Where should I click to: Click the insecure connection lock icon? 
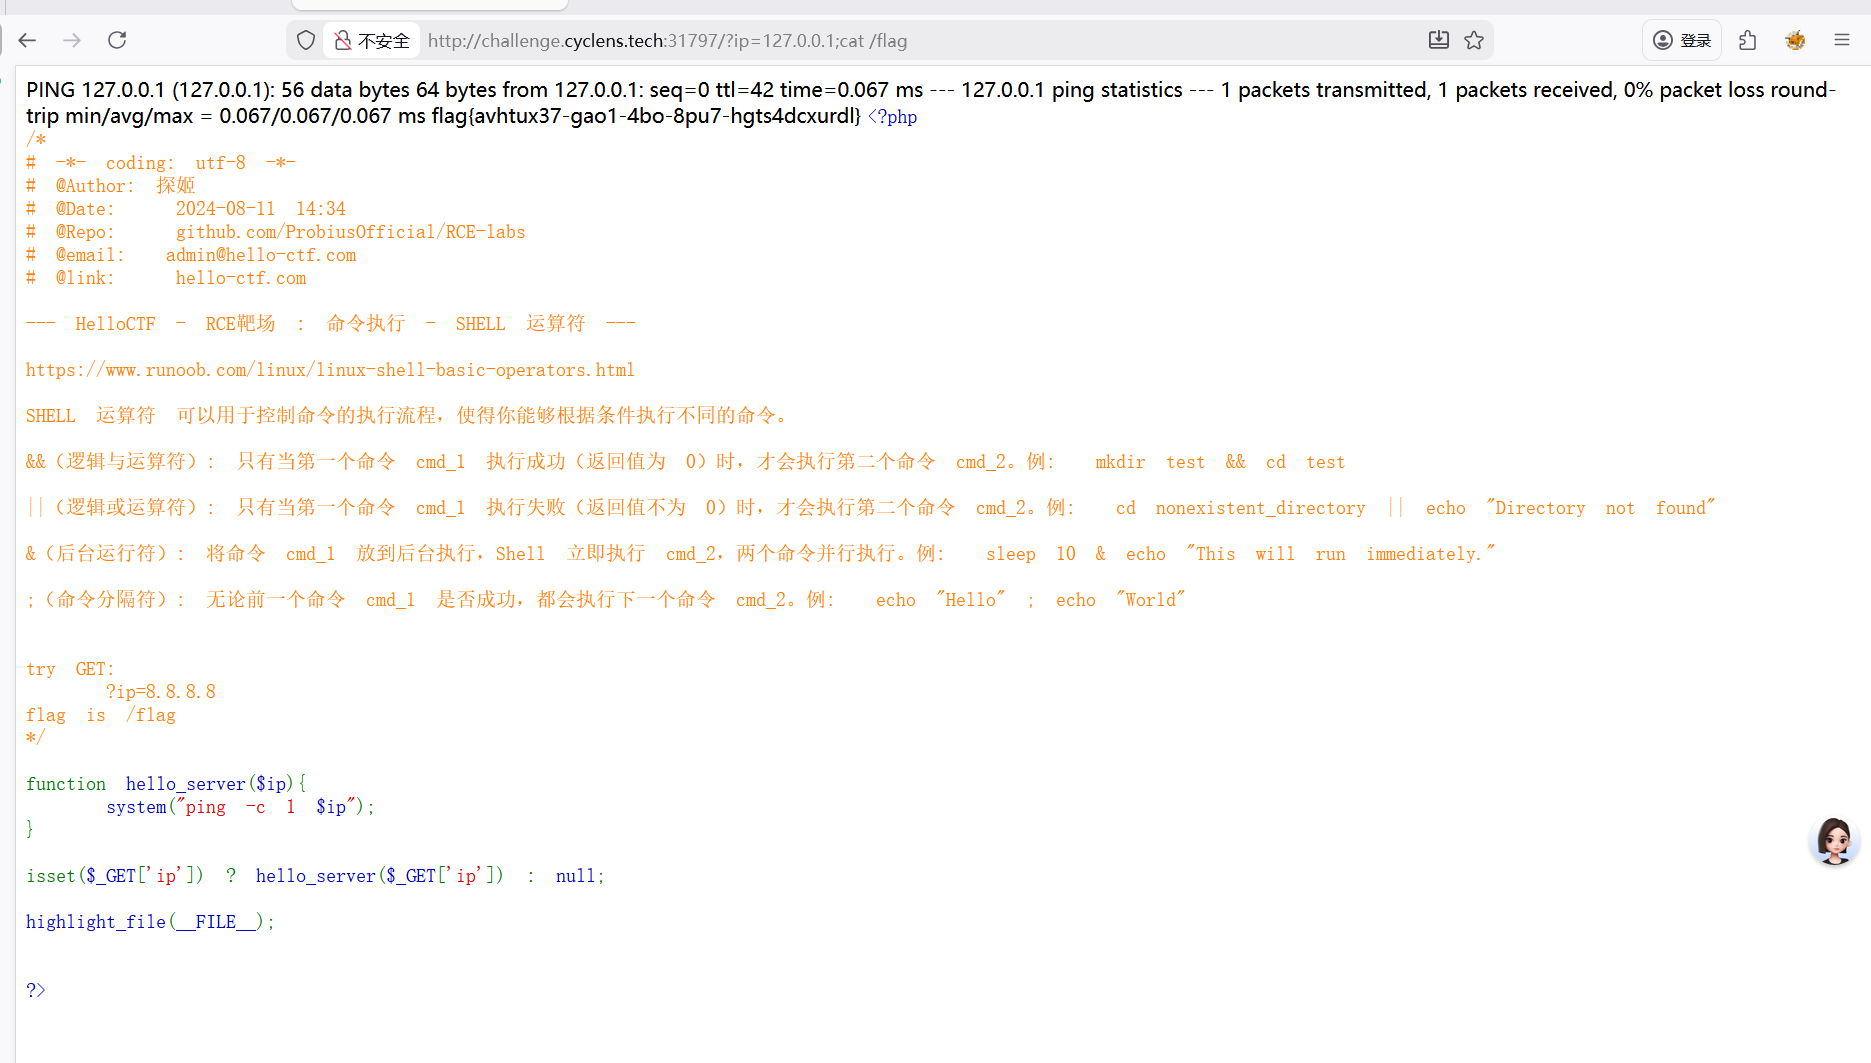point(343,40)
